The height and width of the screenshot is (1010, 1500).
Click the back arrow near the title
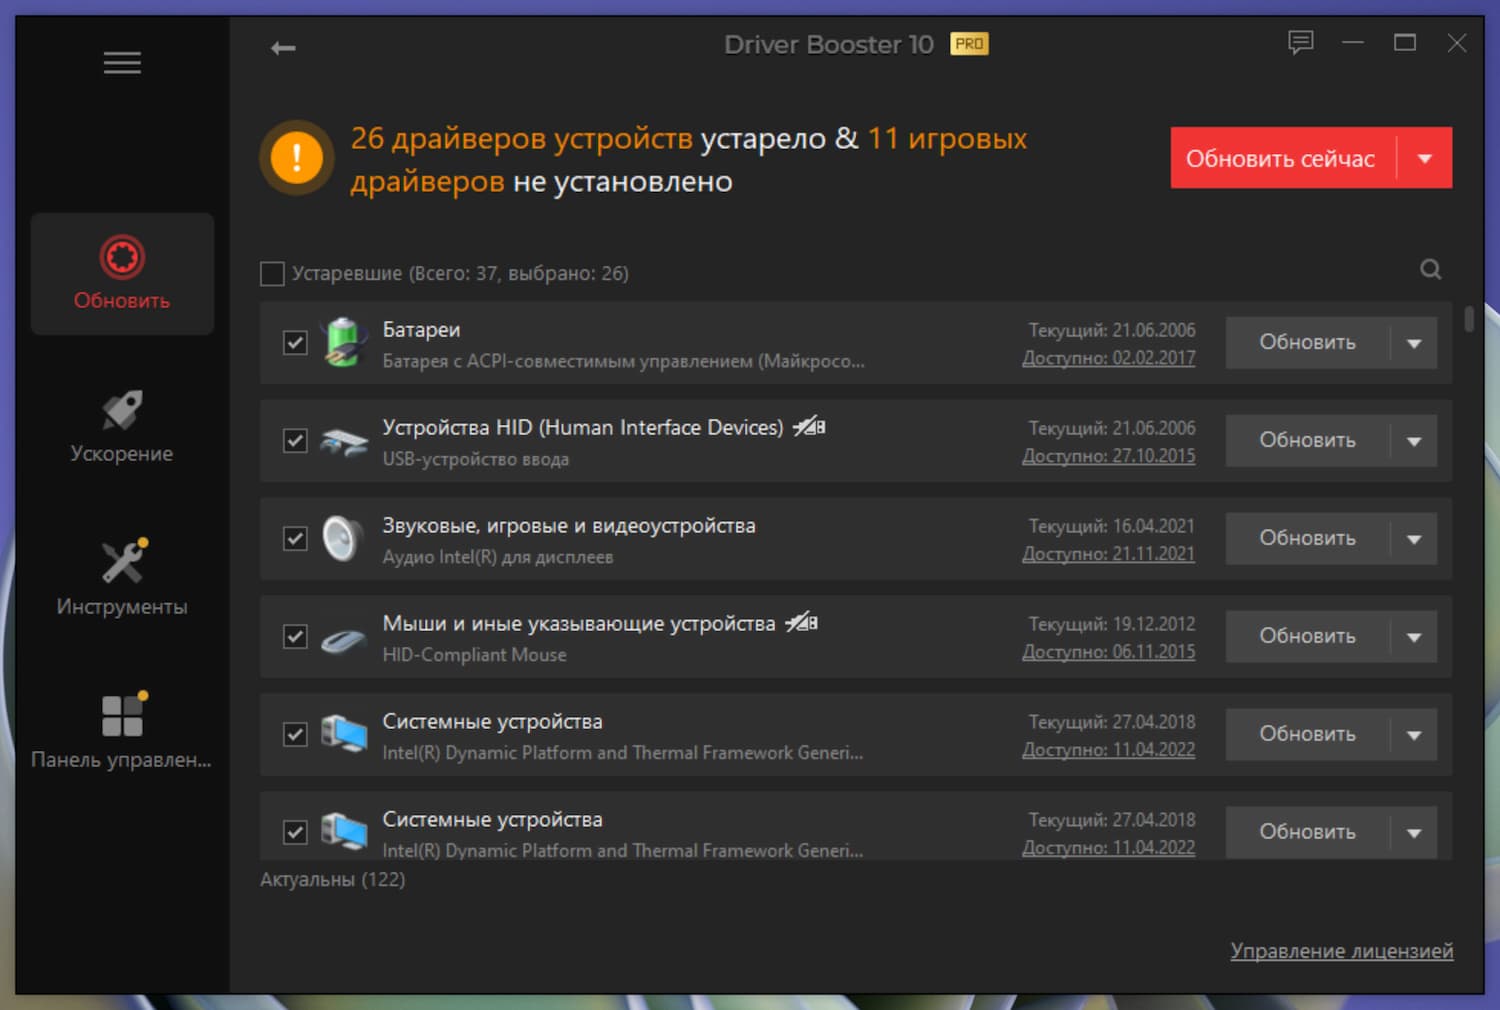[282, 47]
